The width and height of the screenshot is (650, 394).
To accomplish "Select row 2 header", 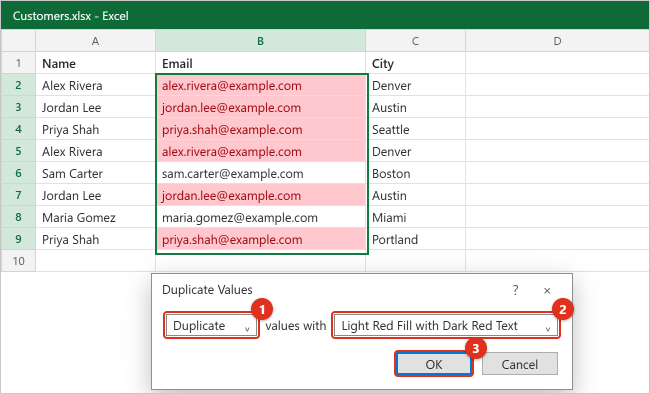I will pyautogui.click(x=18, y=85).
